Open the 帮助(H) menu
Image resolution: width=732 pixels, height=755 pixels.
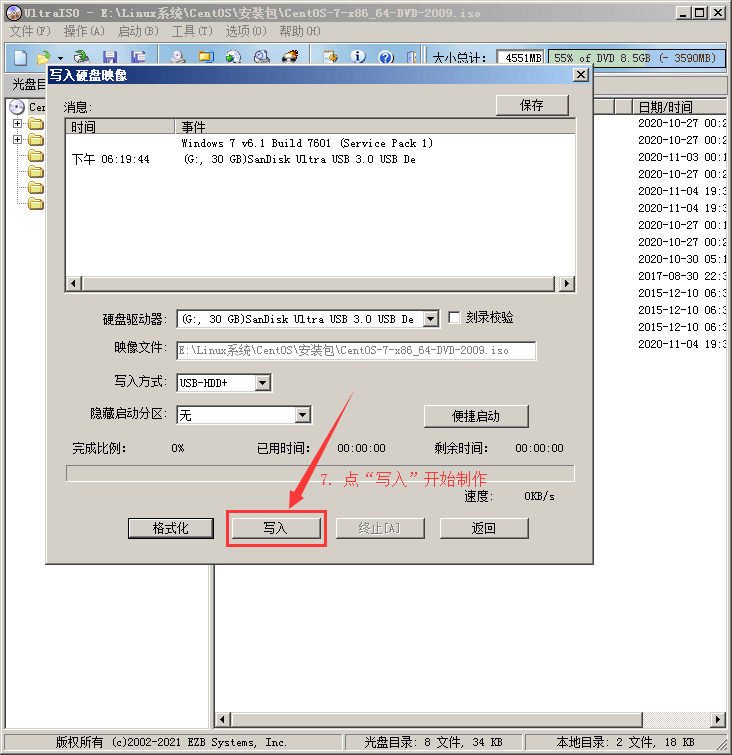[x=298, y=31]
